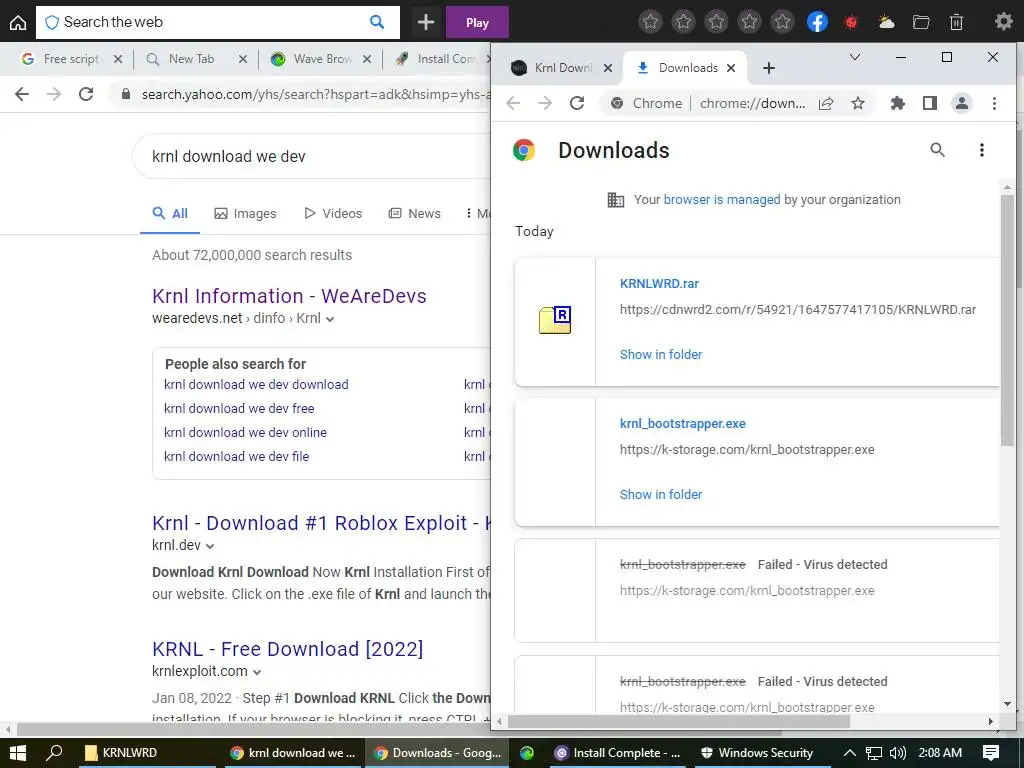The width and height of the screenshot is (1024, 768).
Task: Close the New Tab tab
Action: click(x=242, y=59)
